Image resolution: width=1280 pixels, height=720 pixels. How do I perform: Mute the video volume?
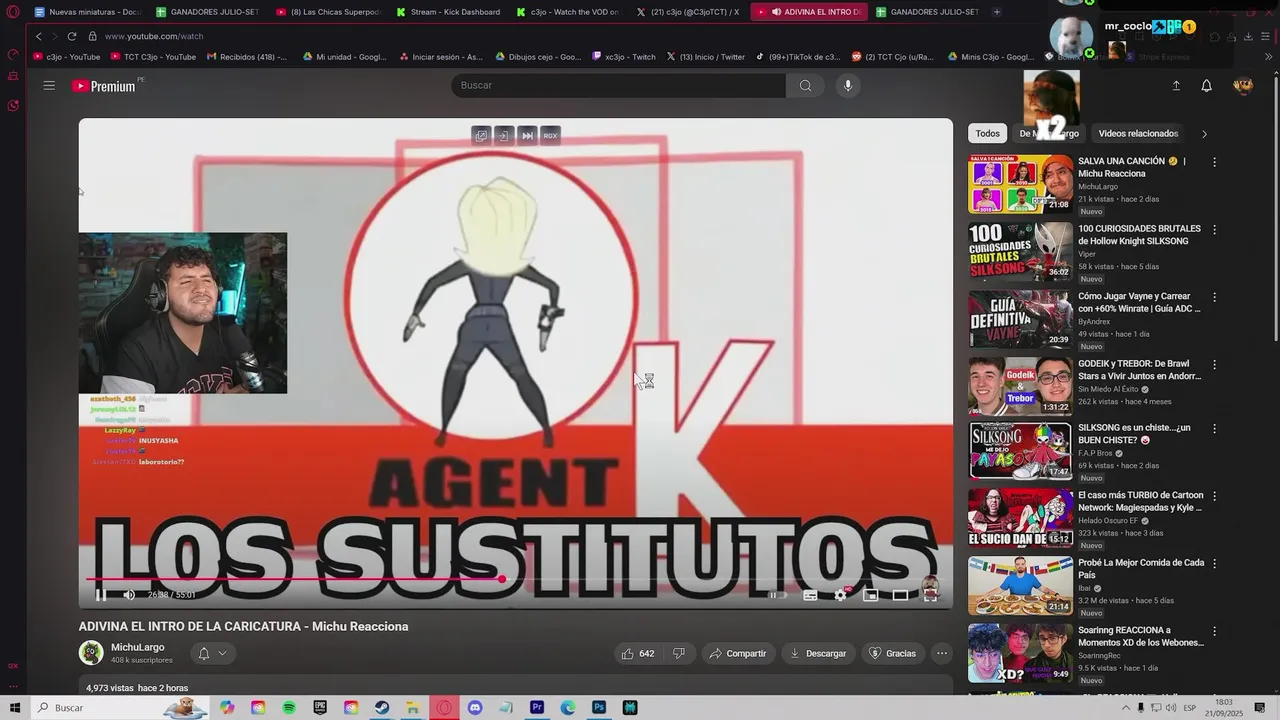[129, 595]
